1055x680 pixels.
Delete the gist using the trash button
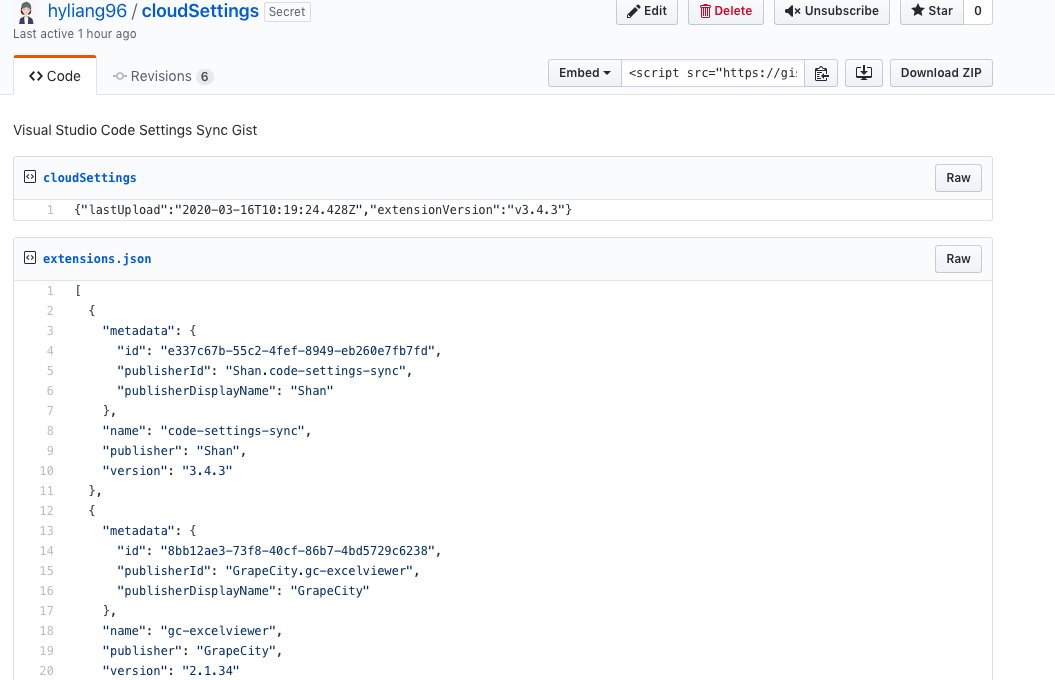(726, 11)
